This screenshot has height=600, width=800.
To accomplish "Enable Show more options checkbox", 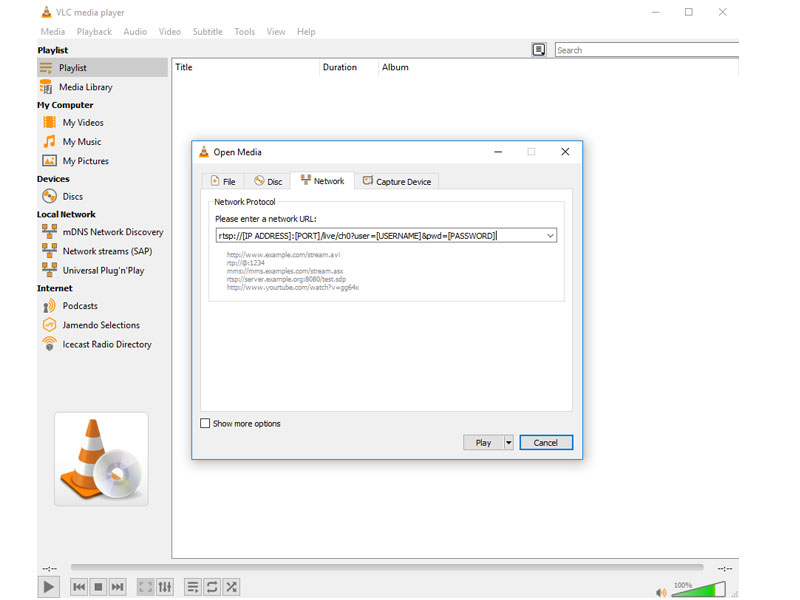I will [205, 423].
